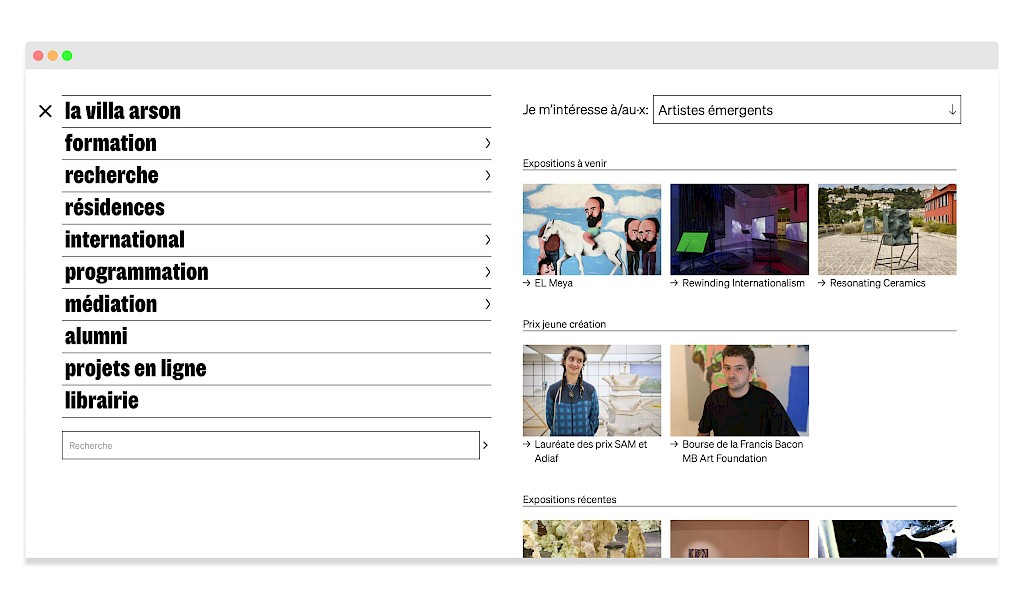Open the Rewinding Internationalism exhibition image
Image resolution: width=1024 pixels, height=606 pixels.
(x=739, y=229)
